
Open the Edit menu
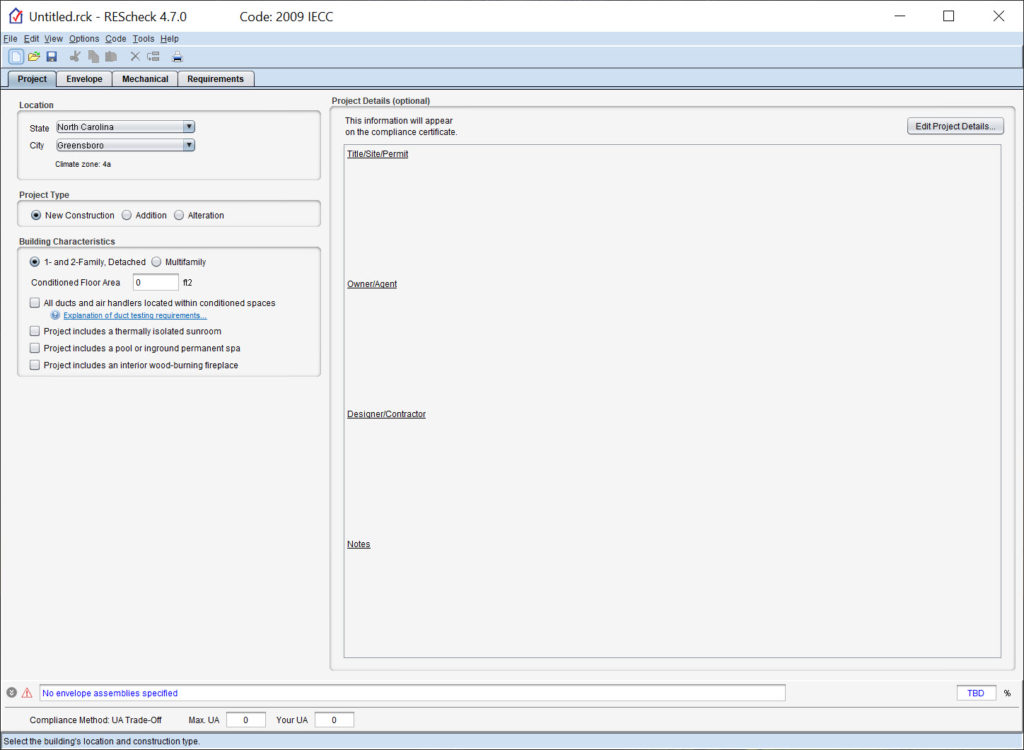[31, 39]
